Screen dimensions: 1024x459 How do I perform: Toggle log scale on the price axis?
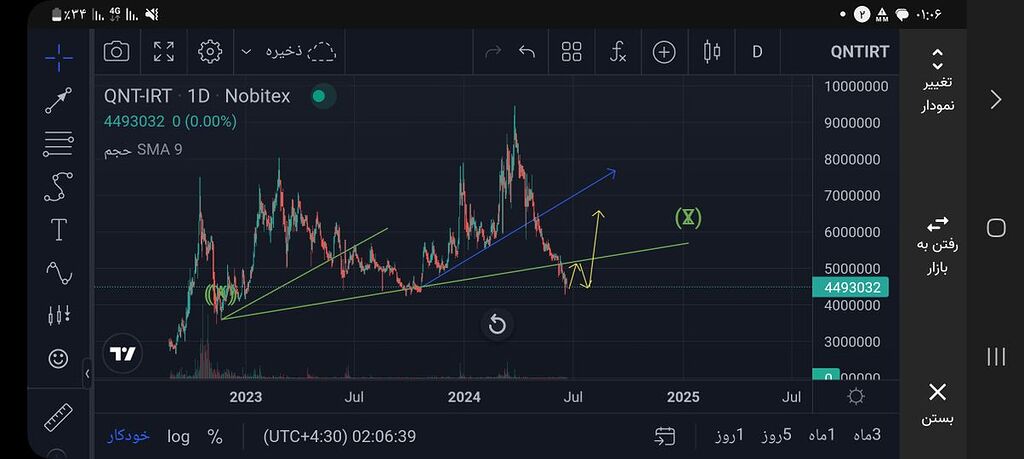(178, 436)
